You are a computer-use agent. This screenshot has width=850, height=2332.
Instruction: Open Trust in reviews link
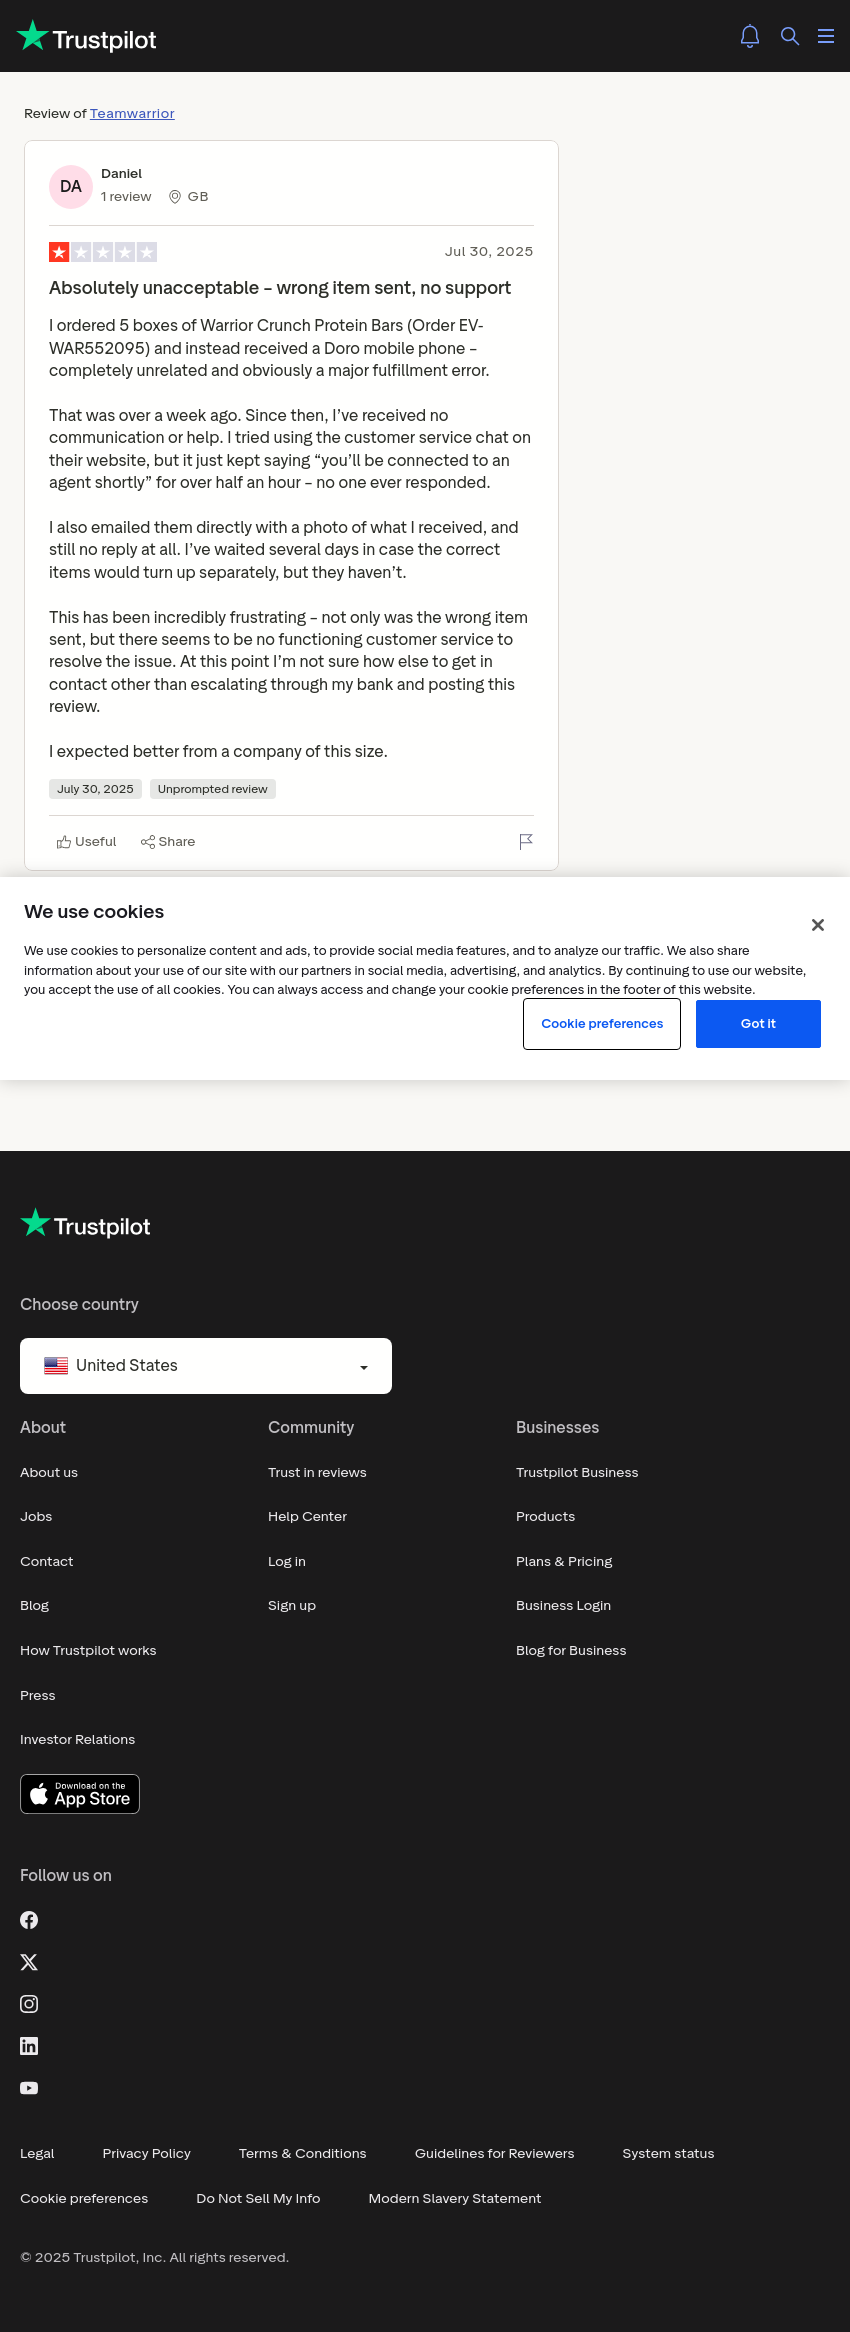(317, 1473)
